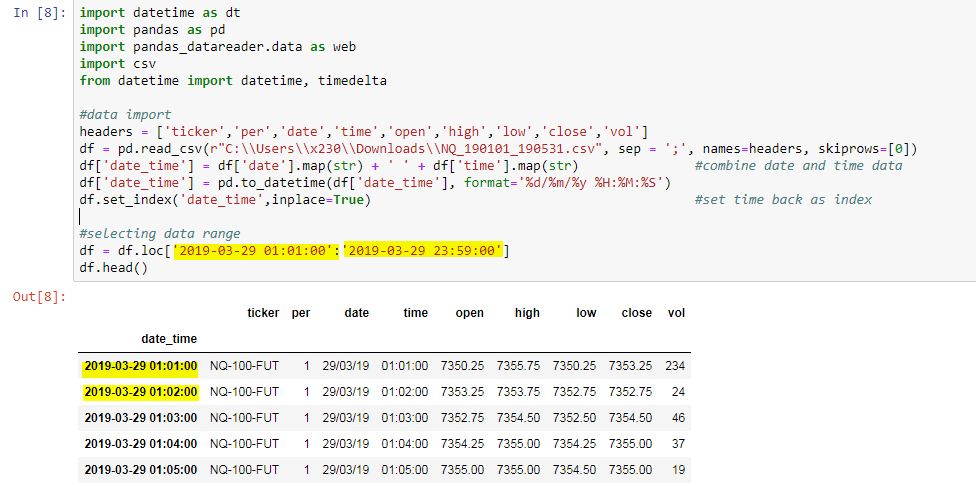Click vol value 24

pos(678,392)
